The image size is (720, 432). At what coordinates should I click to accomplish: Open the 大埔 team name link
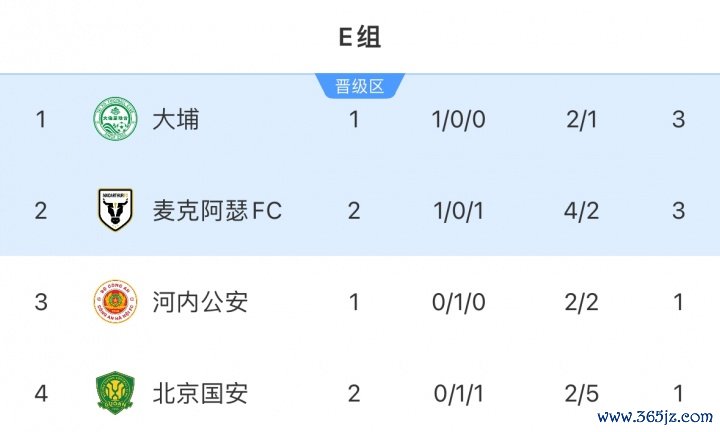[176, 120]
